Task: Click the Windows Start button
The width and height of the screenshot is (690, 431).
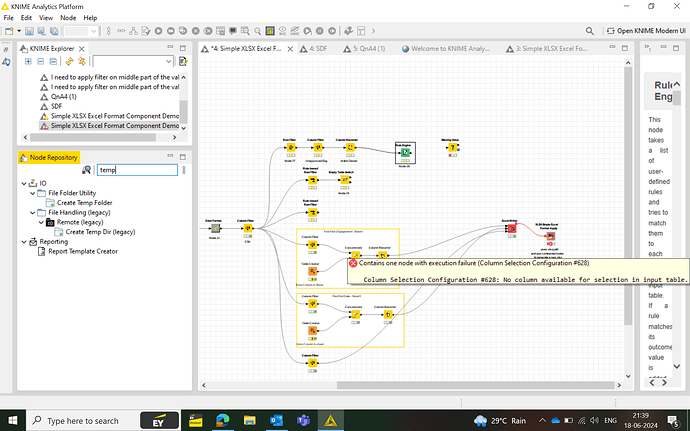Action: click(13, 421)
